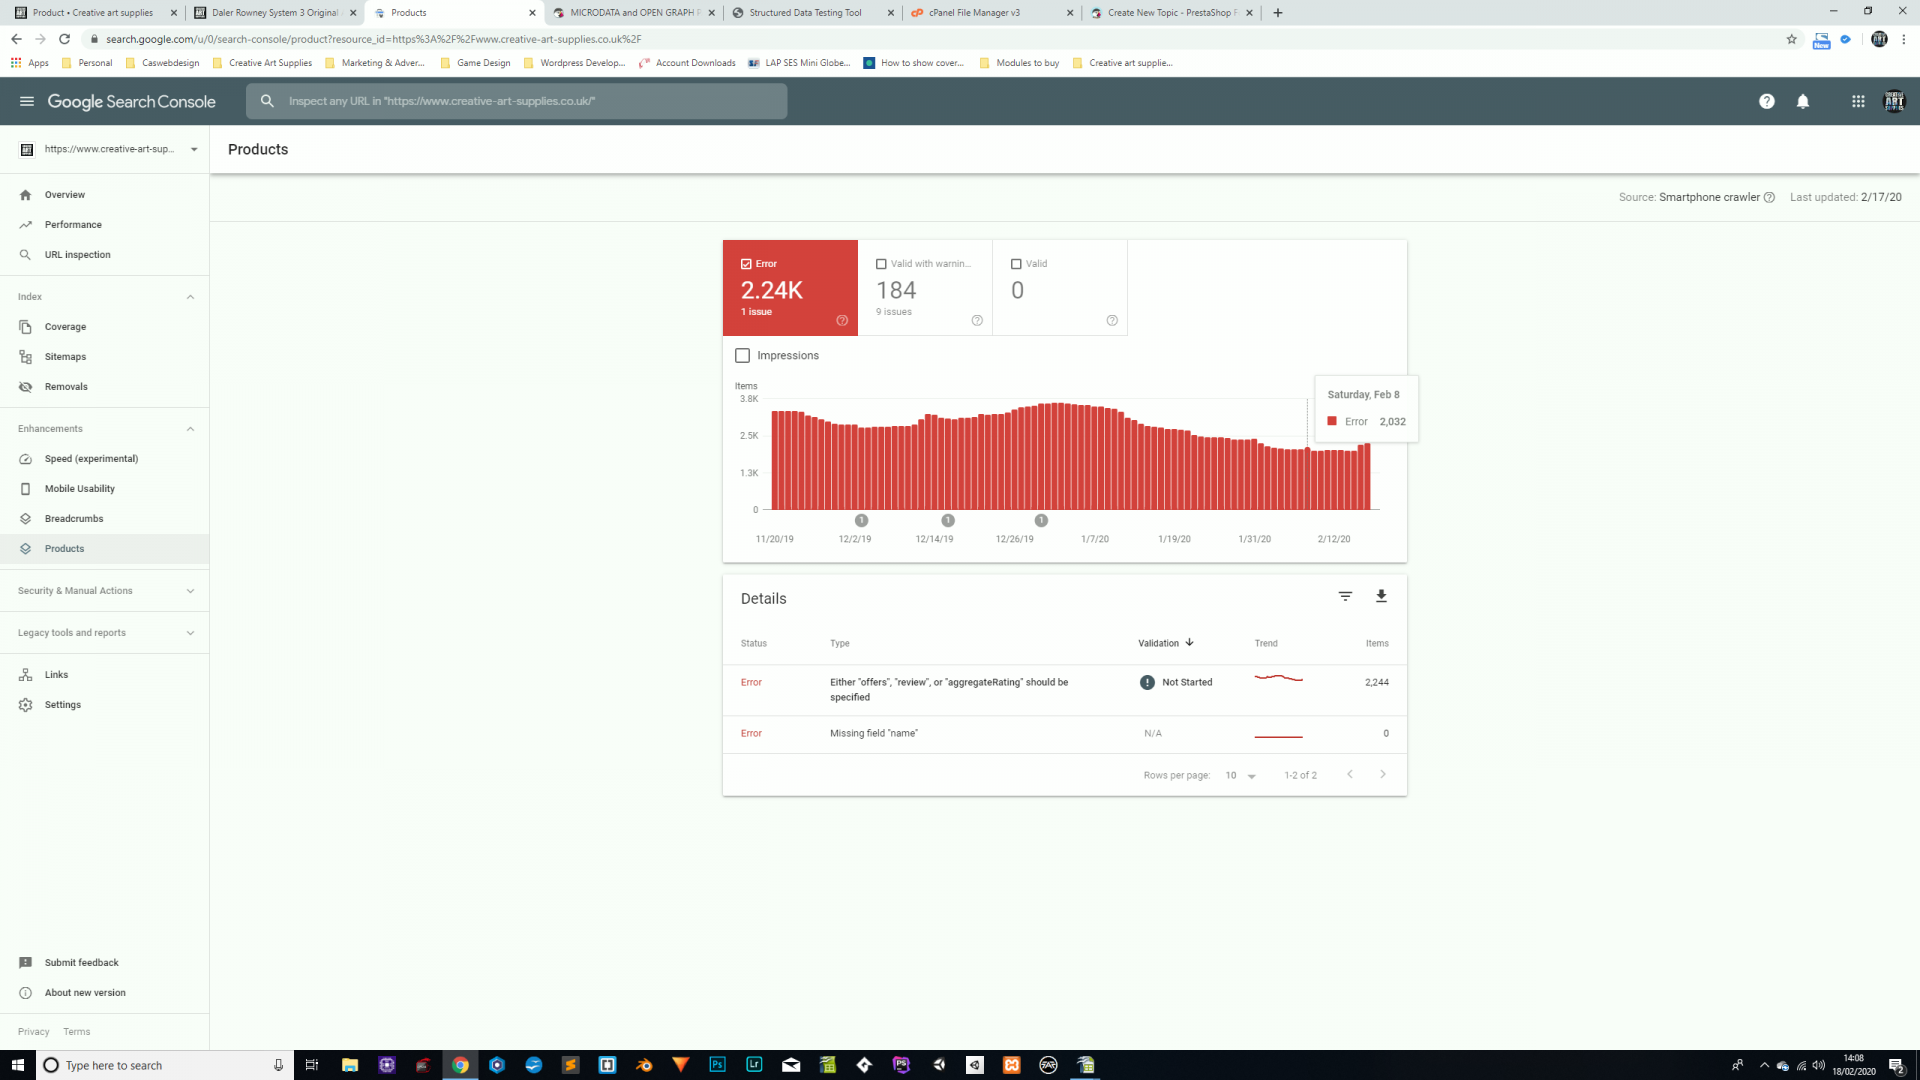Open the offers/review/aggregateRating error row
This screenshot has height=1080, width=1920.
(948, 689)
